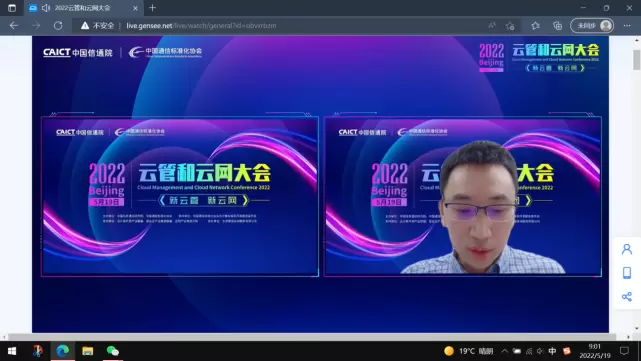The image size is (641, 361).
Task: Add page to favorites star icon
Action: tap(510, 26)
